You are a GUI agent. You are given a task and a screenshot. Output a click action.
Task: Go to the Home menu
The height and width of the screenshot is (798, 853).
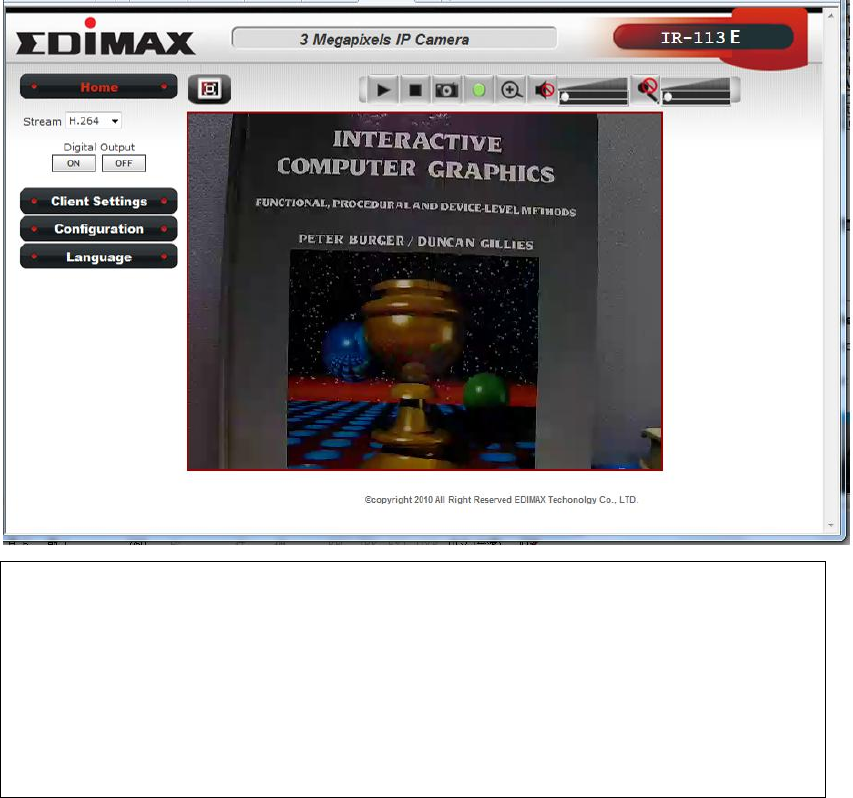click(x=98, y=87)
